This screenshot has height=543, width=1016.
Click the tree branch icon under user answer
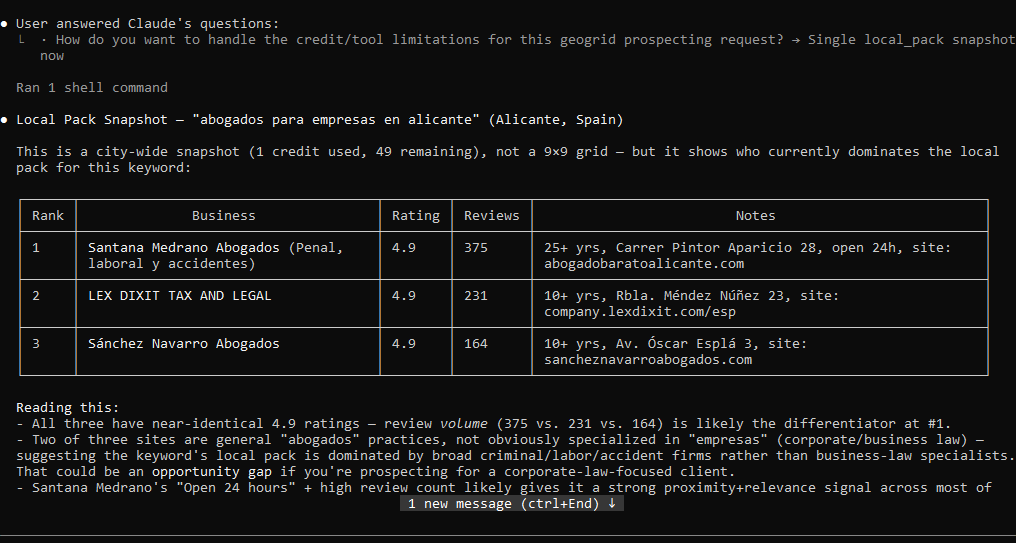(x=21, y=40)
